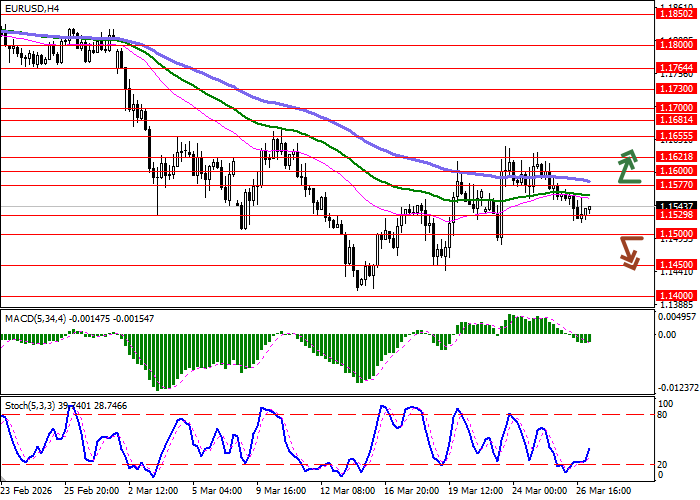The width and height of the screenshot is (700, 500).
Task: Click the EURUSD,H4 chart title
Action: point(32,8)
